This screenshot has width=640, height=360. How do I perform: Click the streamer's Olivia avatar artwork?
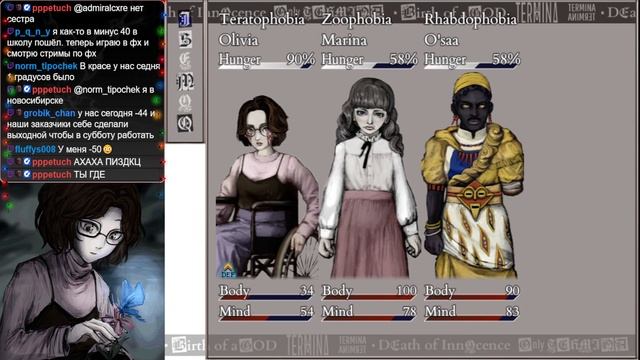82,271
